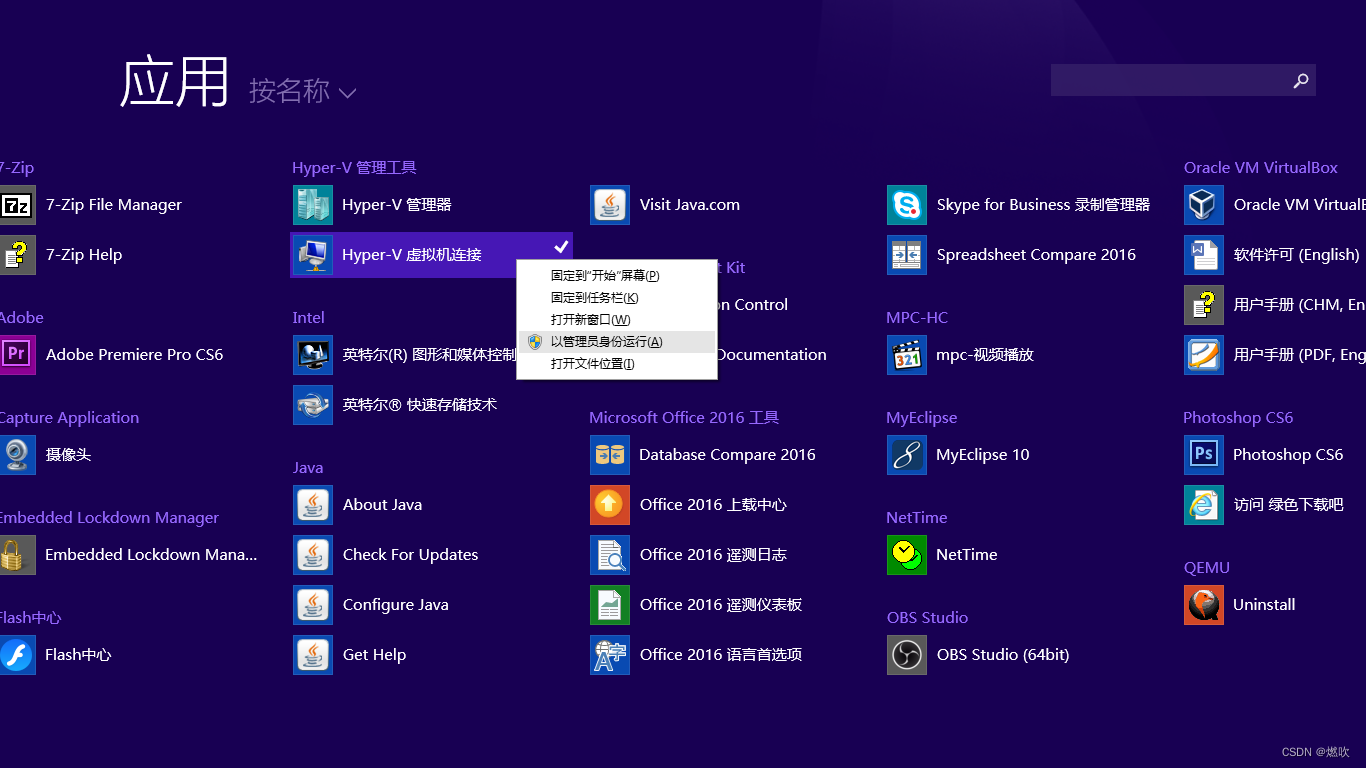The height and width of the screenshot is (768, 1366).
Task: Launch Adobe Premiere Pro CS6 icon
Action: coord(17,355)
